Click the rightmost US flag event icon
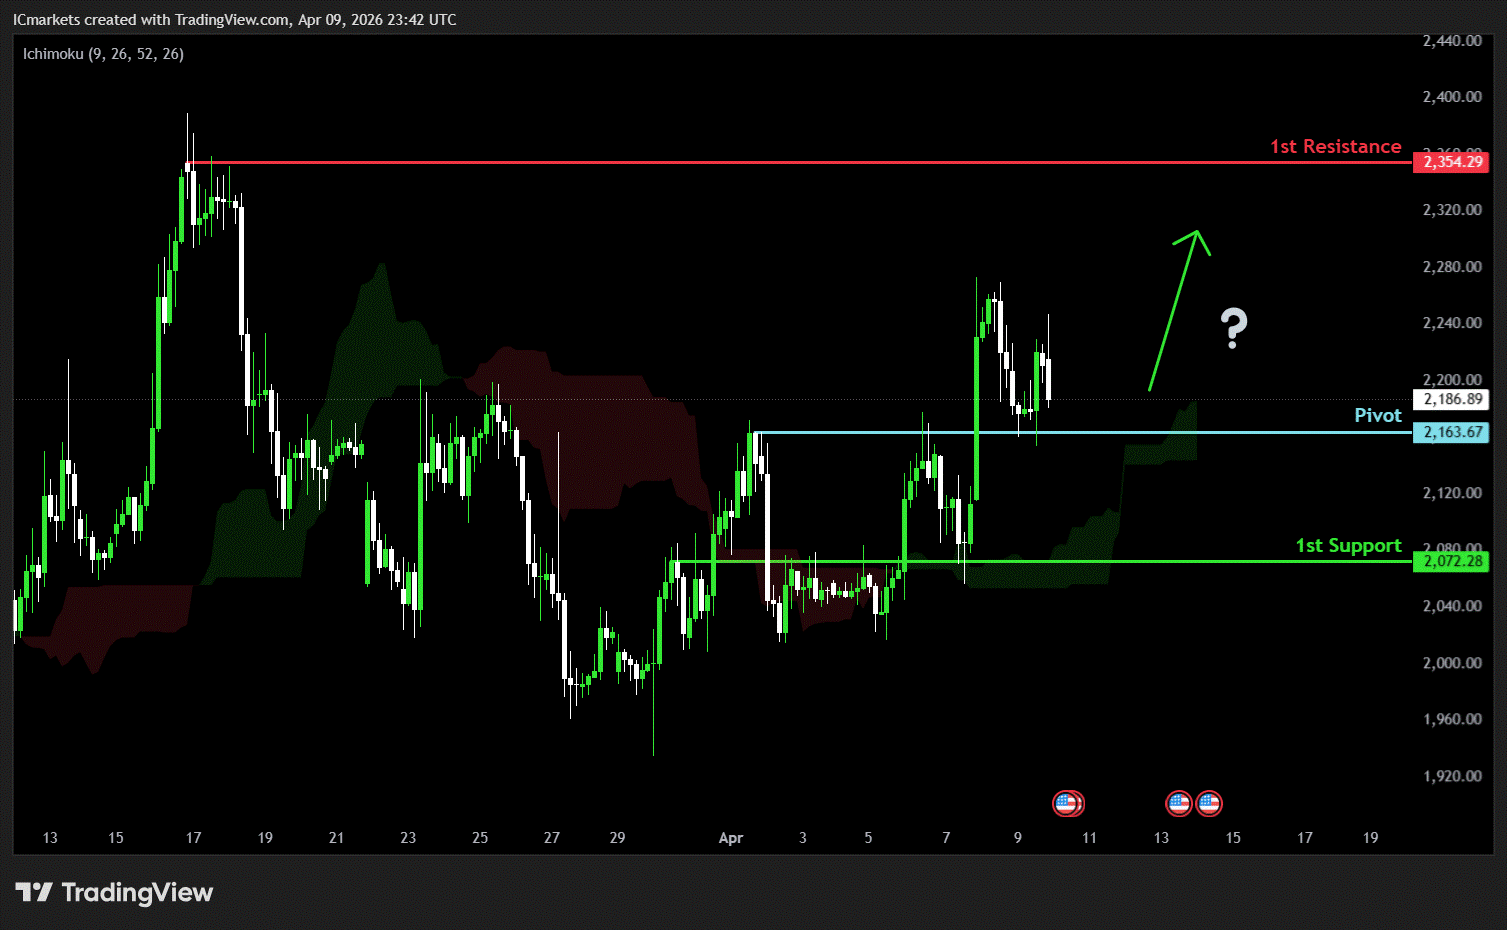Screen dimensions: 1507x930 1209,803
